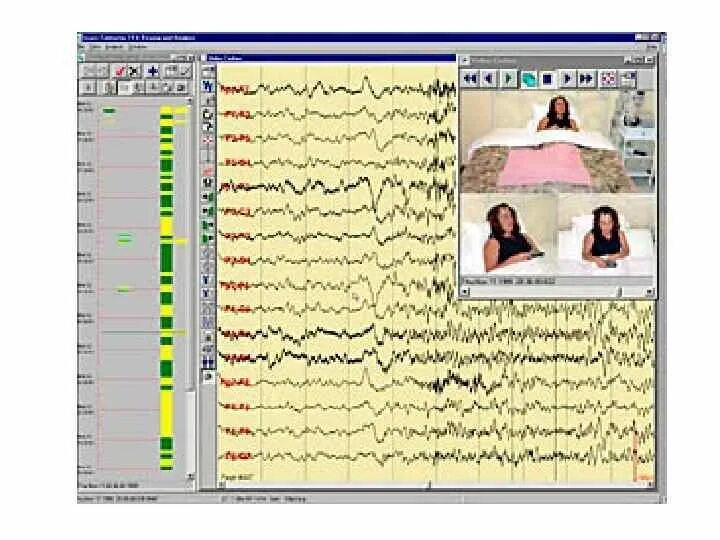Viewport: 720px width, 540px height.
Task: Click the step-backward arrow in the video toolbar
Action: pyautogui.click(x=489, y=79)
